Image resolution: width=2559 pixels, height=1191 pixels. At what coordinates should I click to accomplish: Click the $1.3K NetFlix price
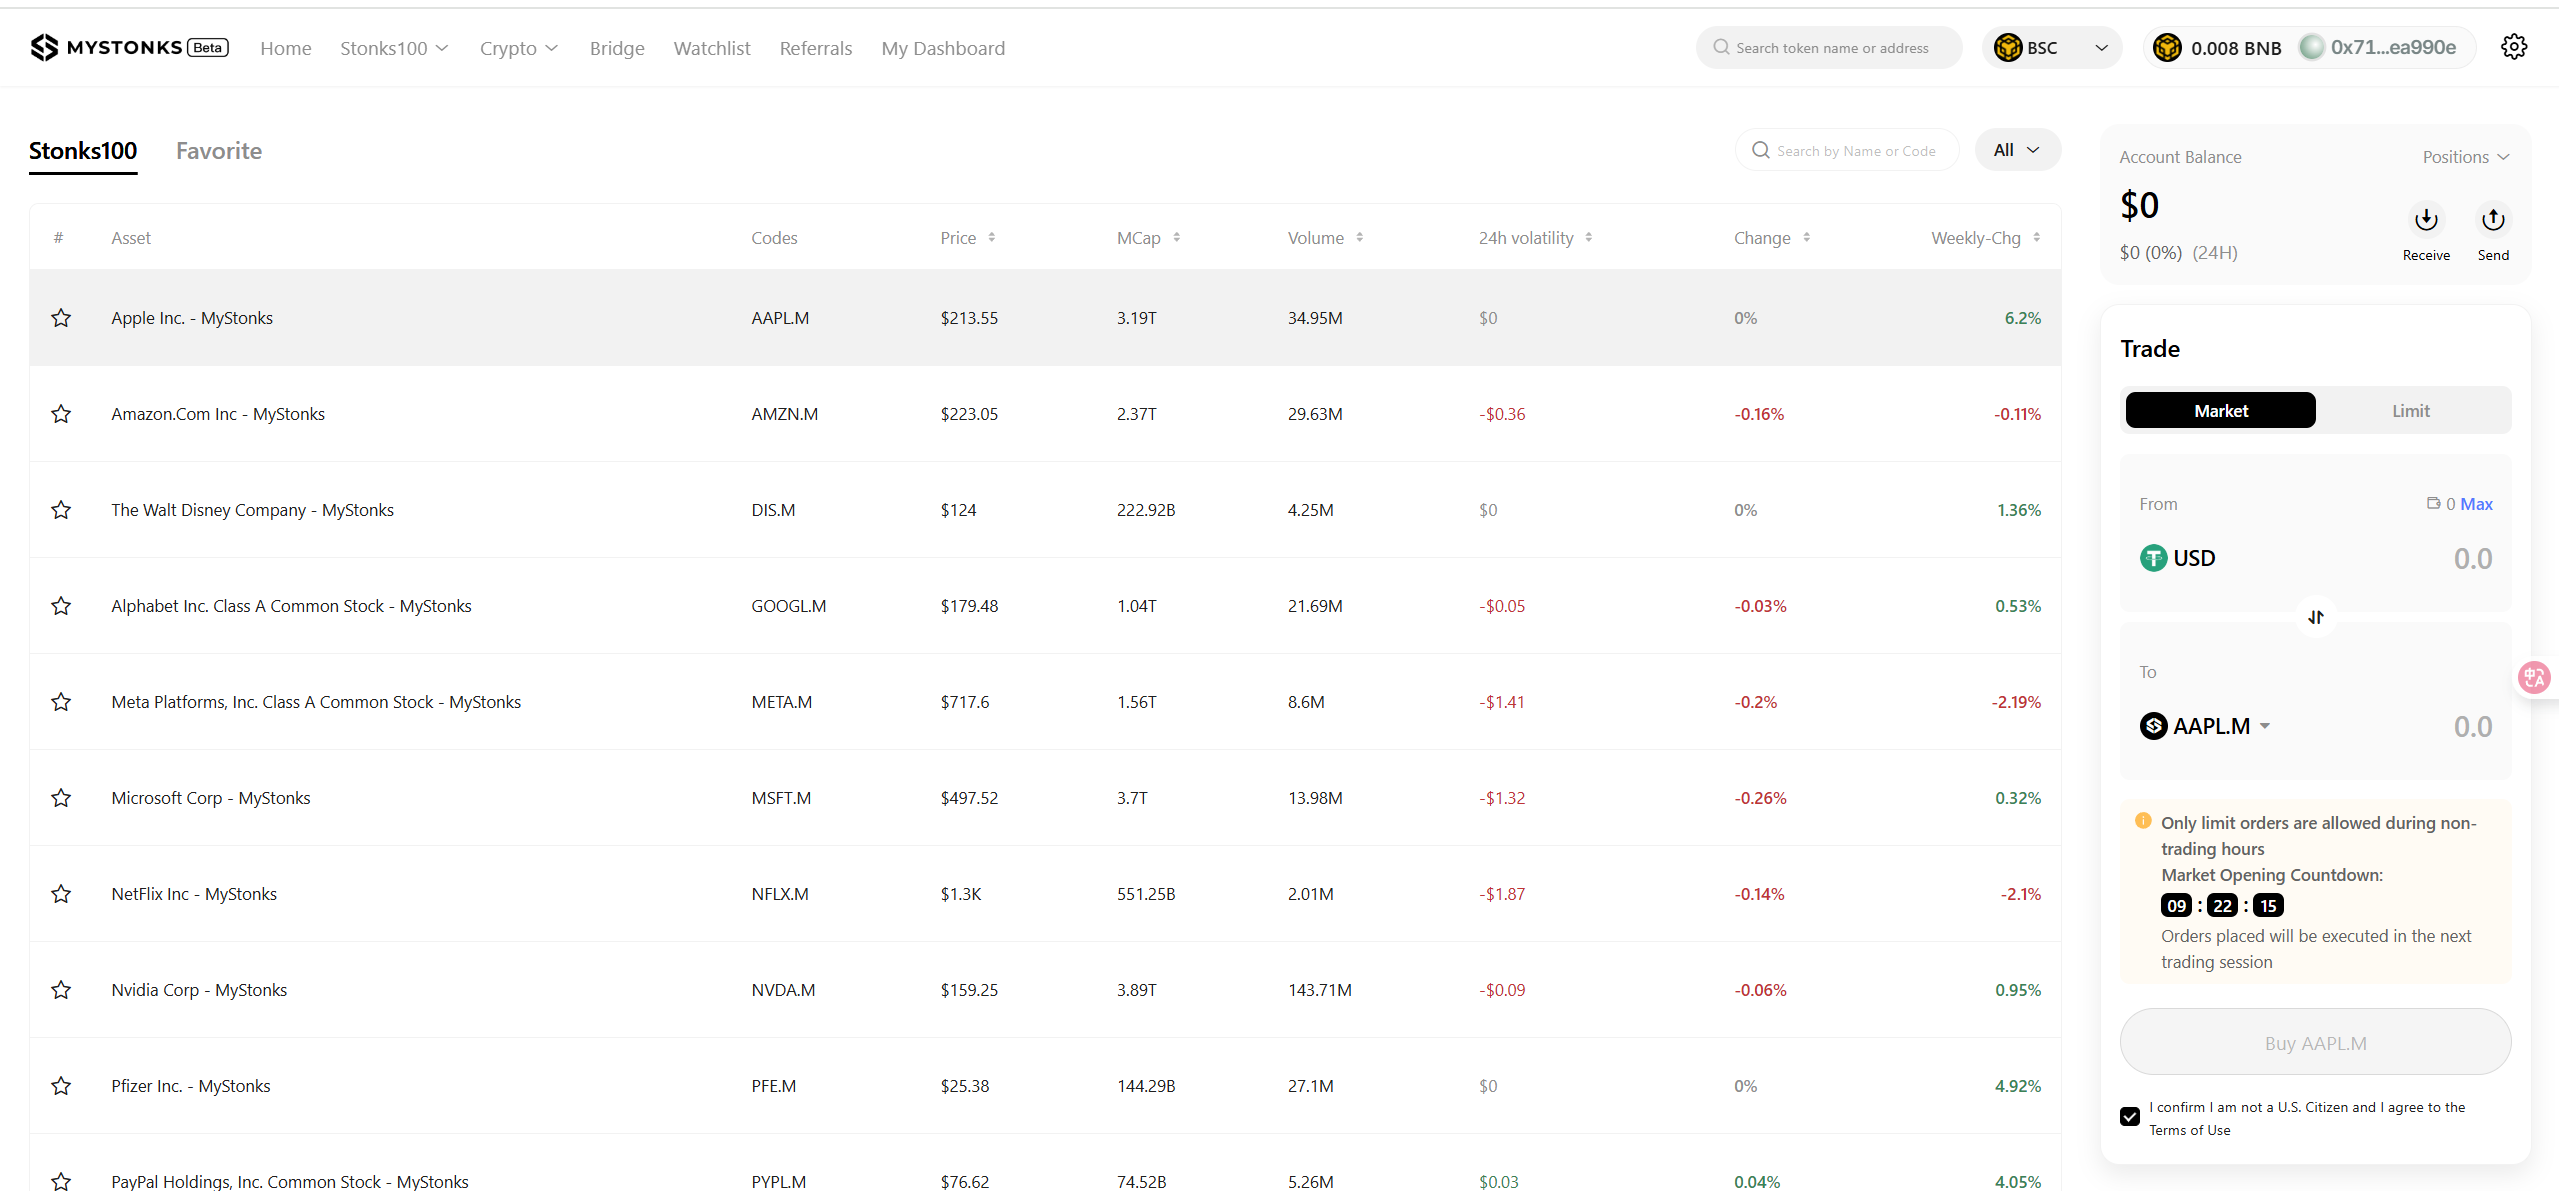(961, 894)
